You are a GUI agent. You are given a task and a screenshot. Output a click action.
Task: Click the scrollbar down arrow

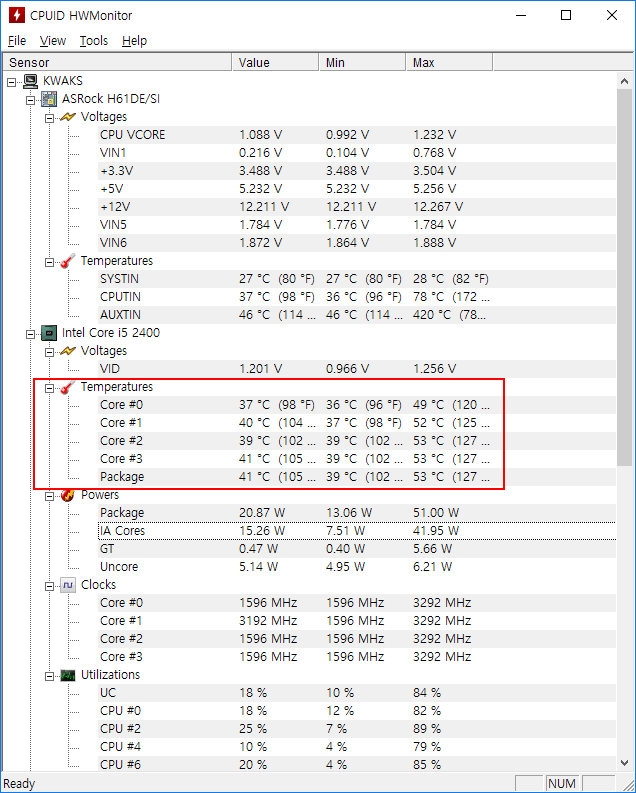tap(624, 763)
